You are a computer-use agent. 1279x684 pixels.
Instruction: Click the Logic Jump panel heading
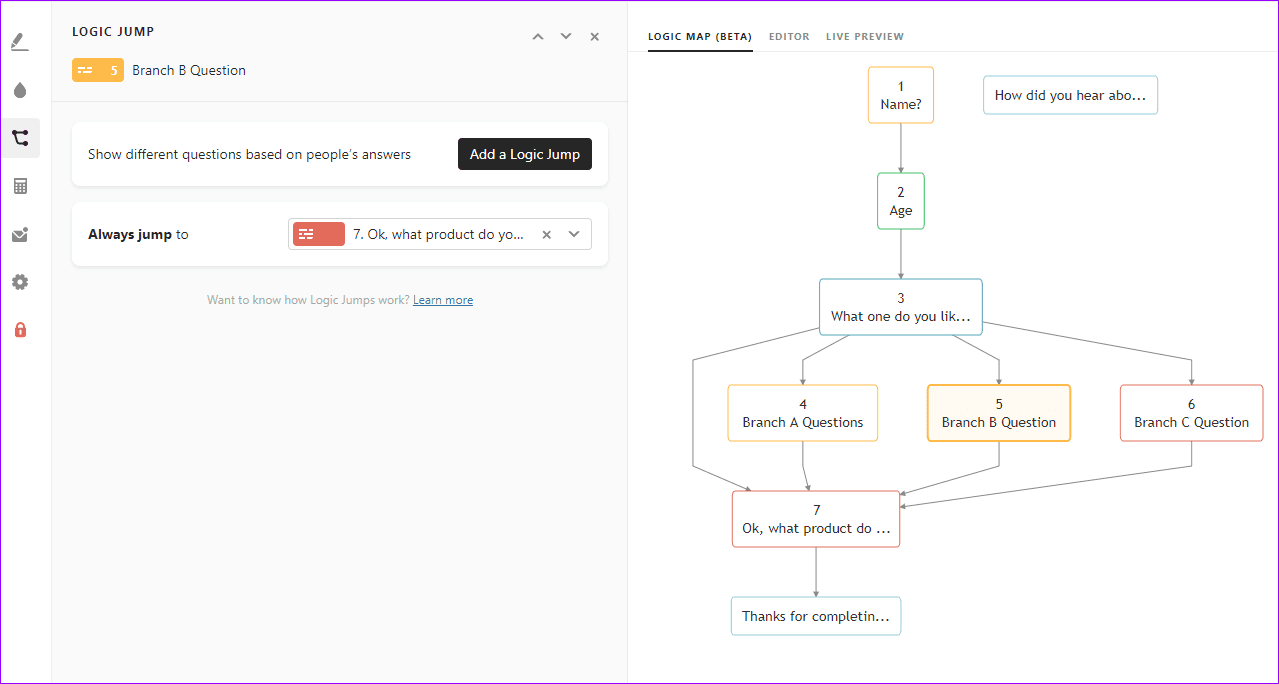pyautogui.click(x=113, y=32)
